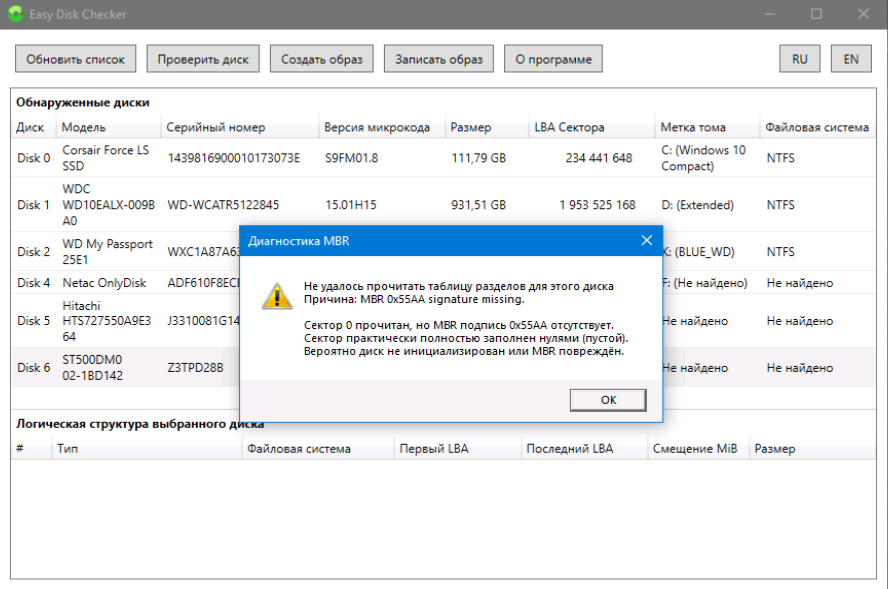Click the yellow warning triangle icon
The height and width of the screenshot is (589, 888).
(x=276, y=295)
